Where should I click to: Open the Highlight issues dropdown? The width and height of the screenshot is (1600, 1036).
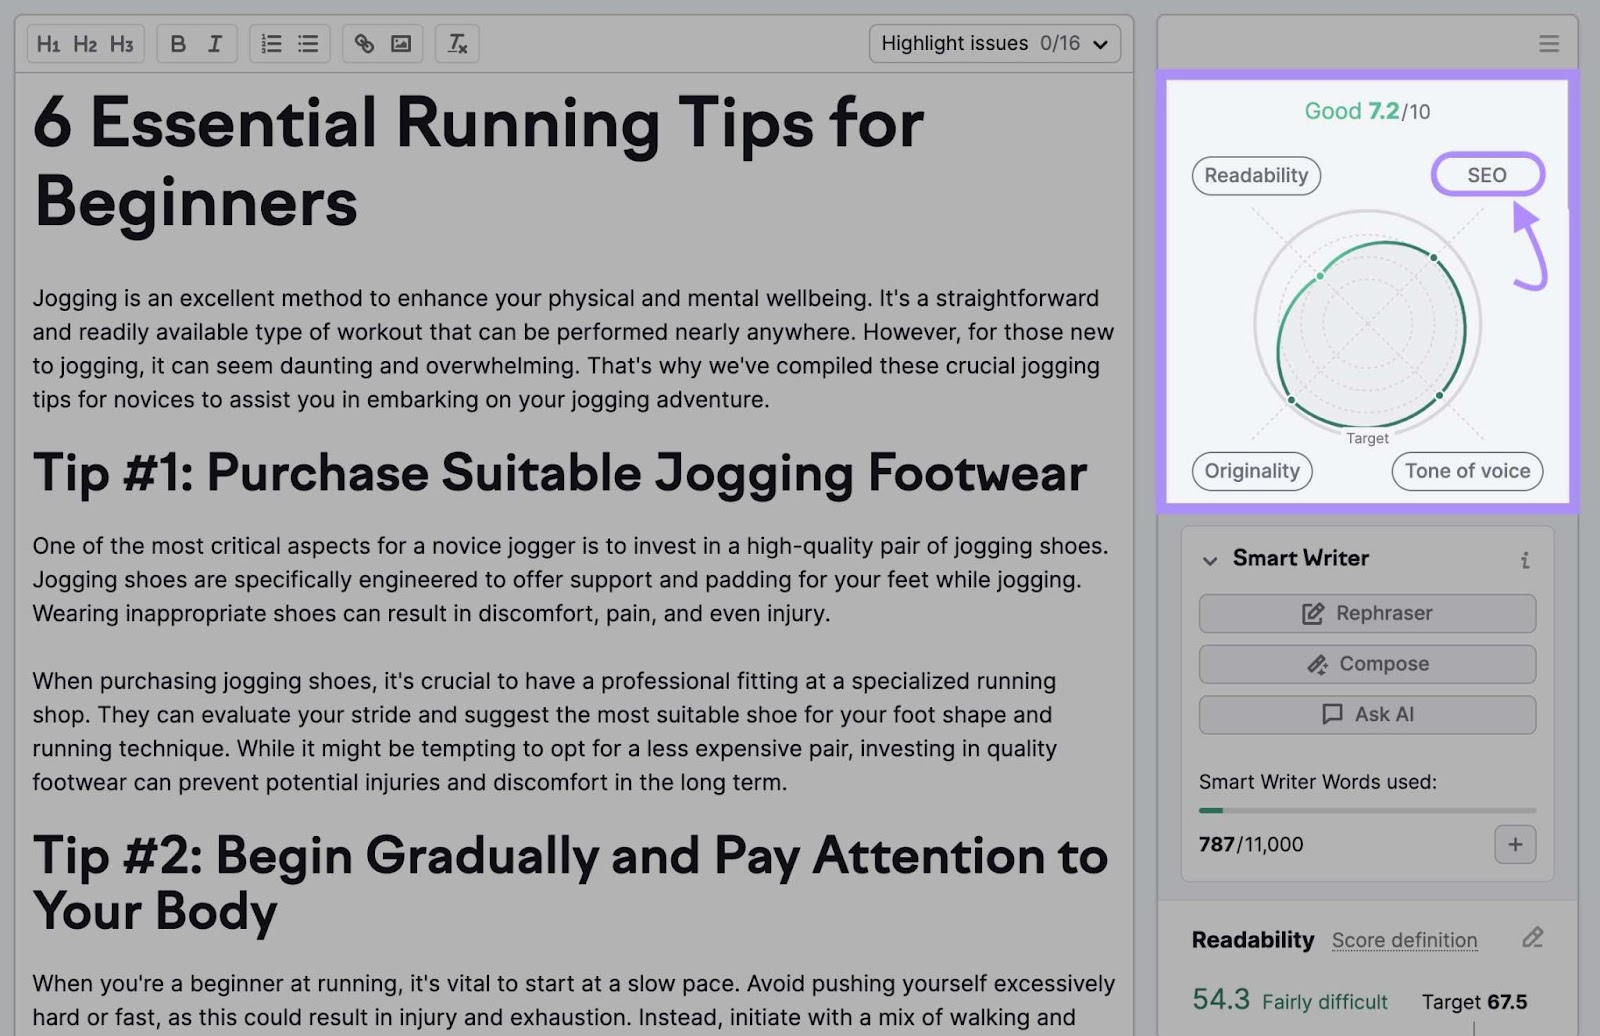(x=994, y=44)
